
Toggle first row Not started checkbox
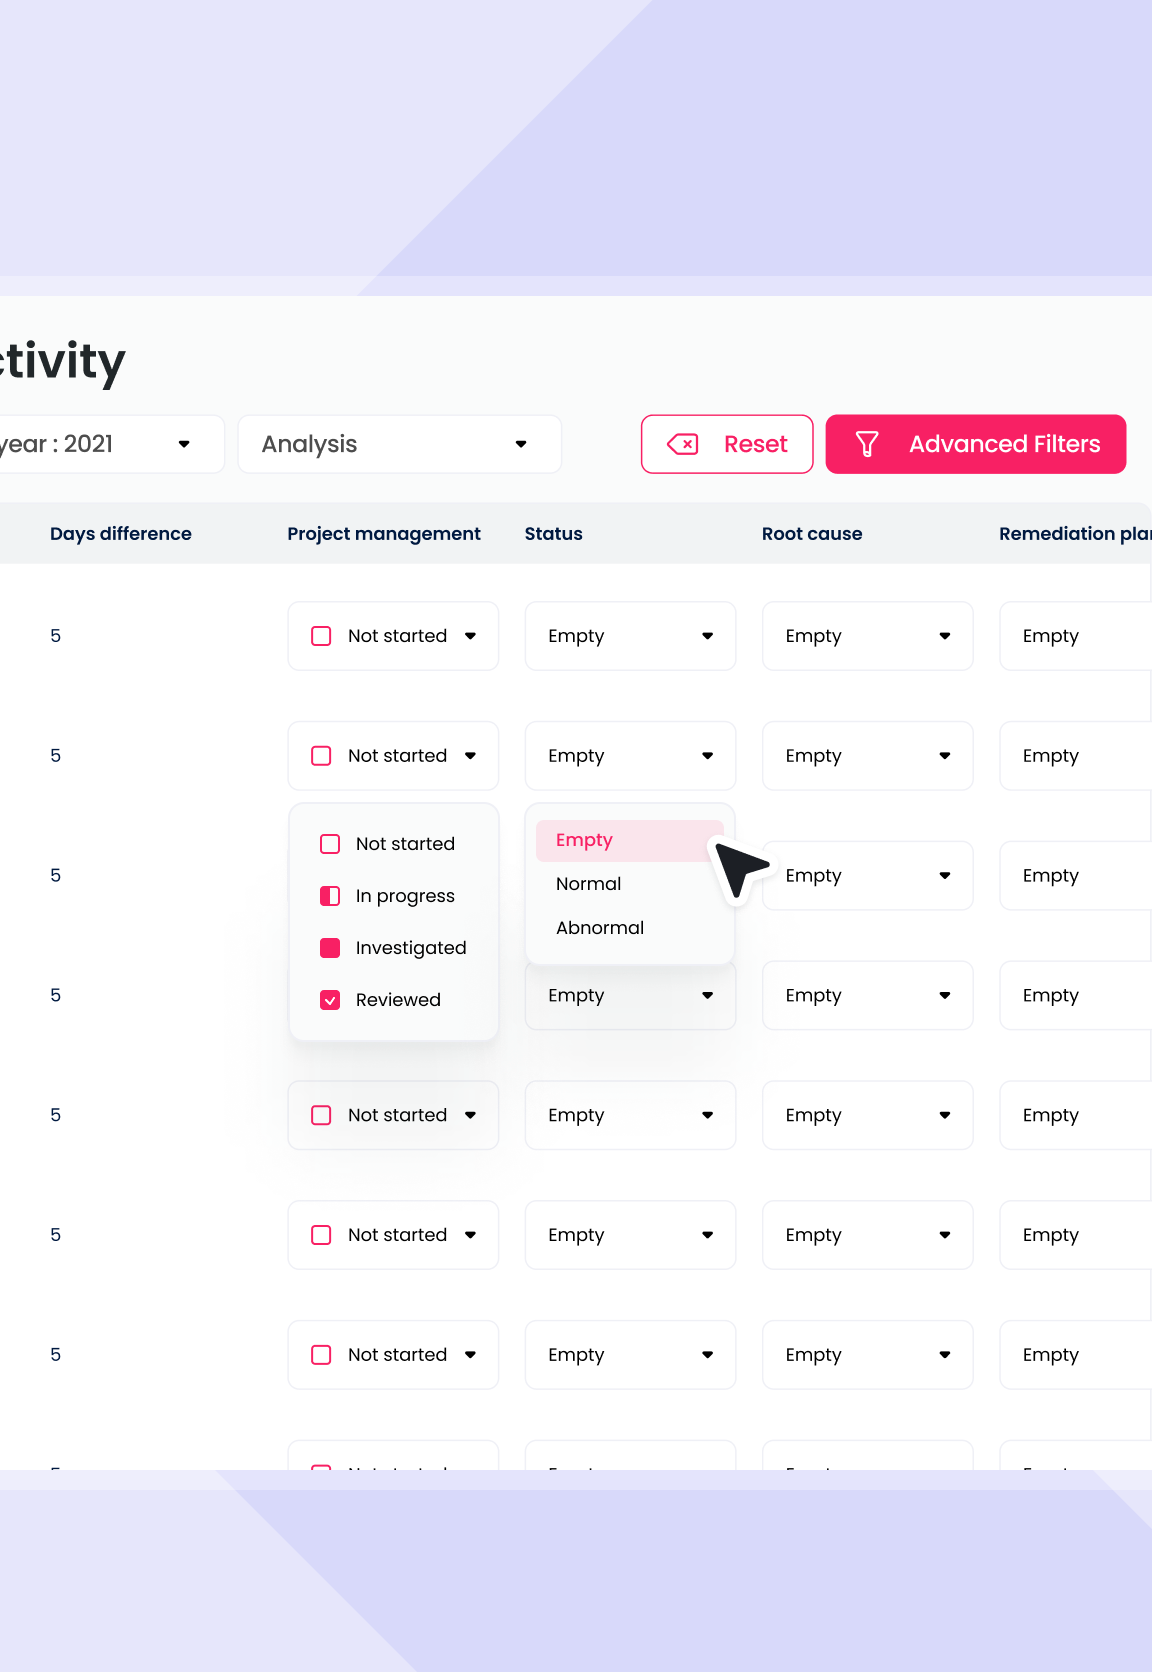click(321, 636)
